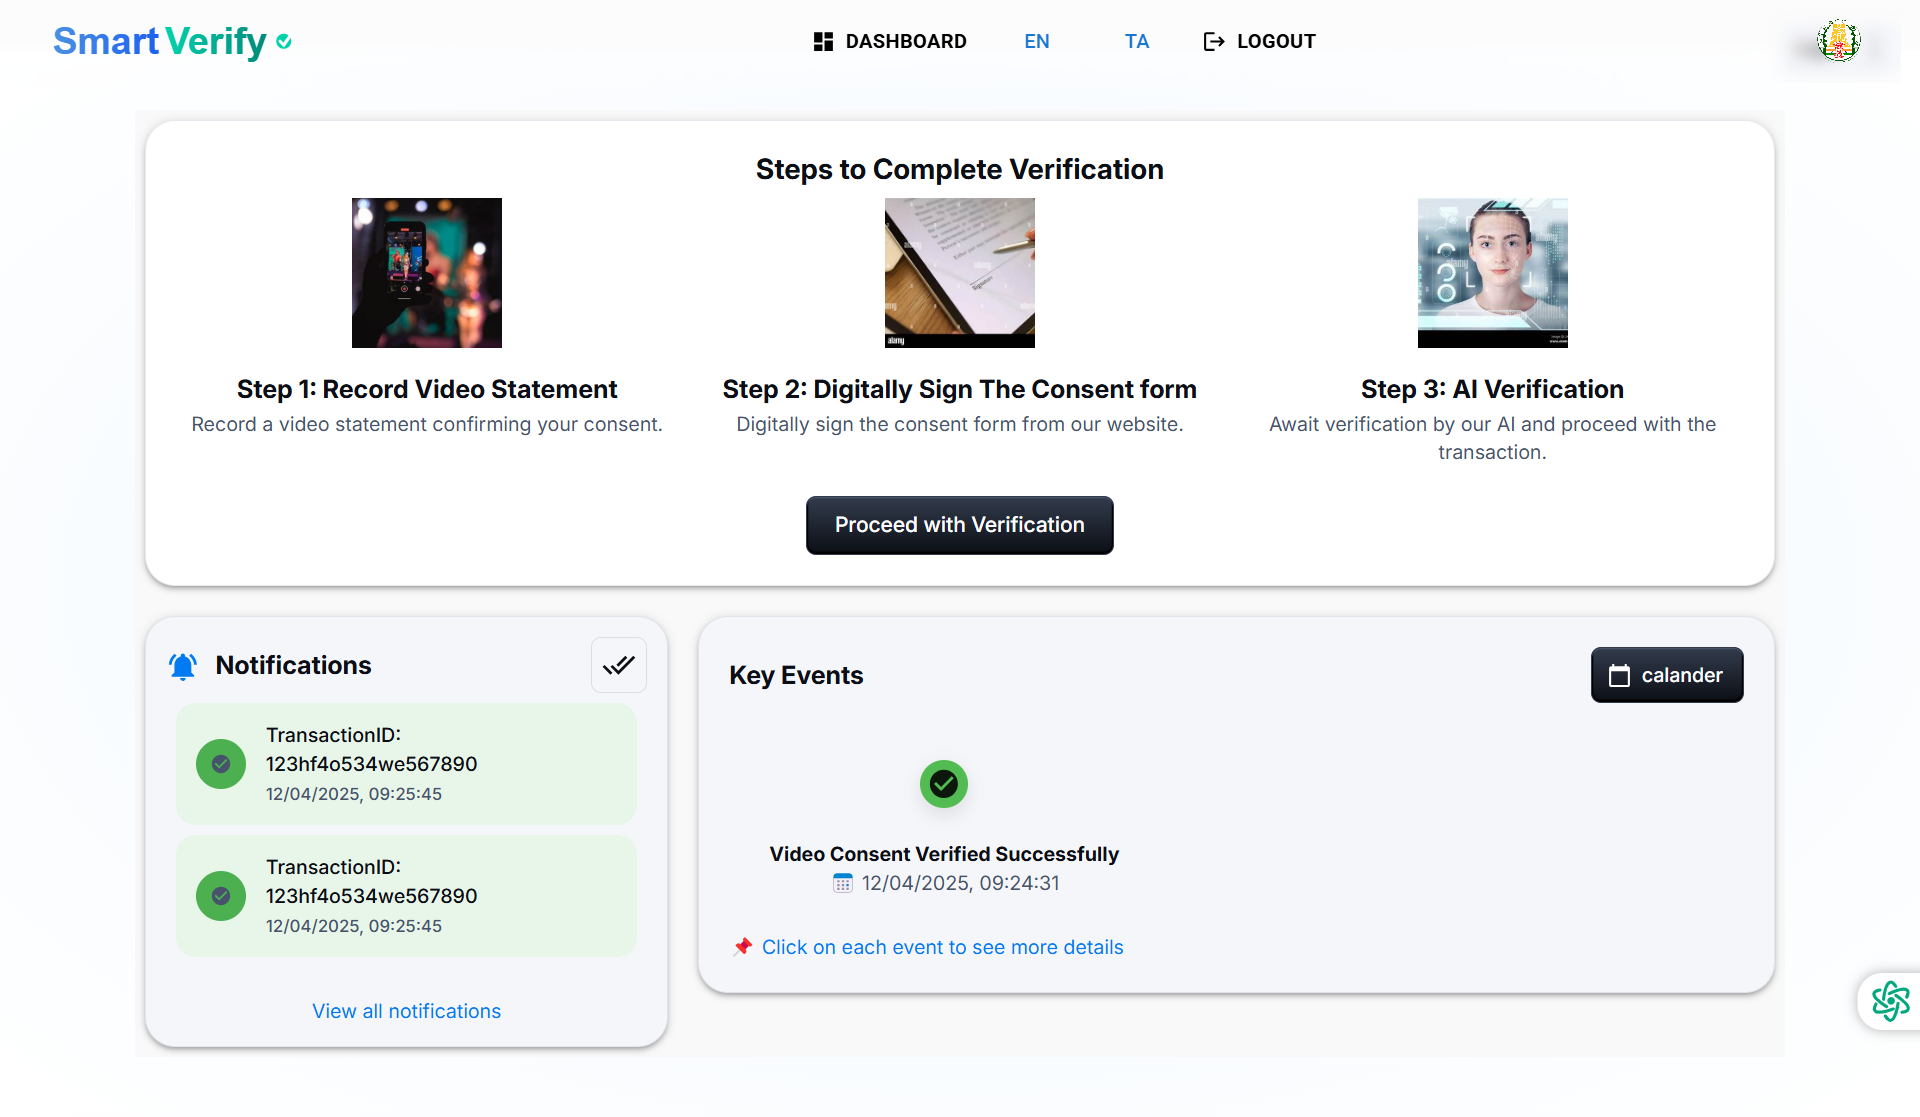Image resolution: width=1920 pixels, height=1117 pixels.
Task: Switch language to TA
Action: (1136, 41)
